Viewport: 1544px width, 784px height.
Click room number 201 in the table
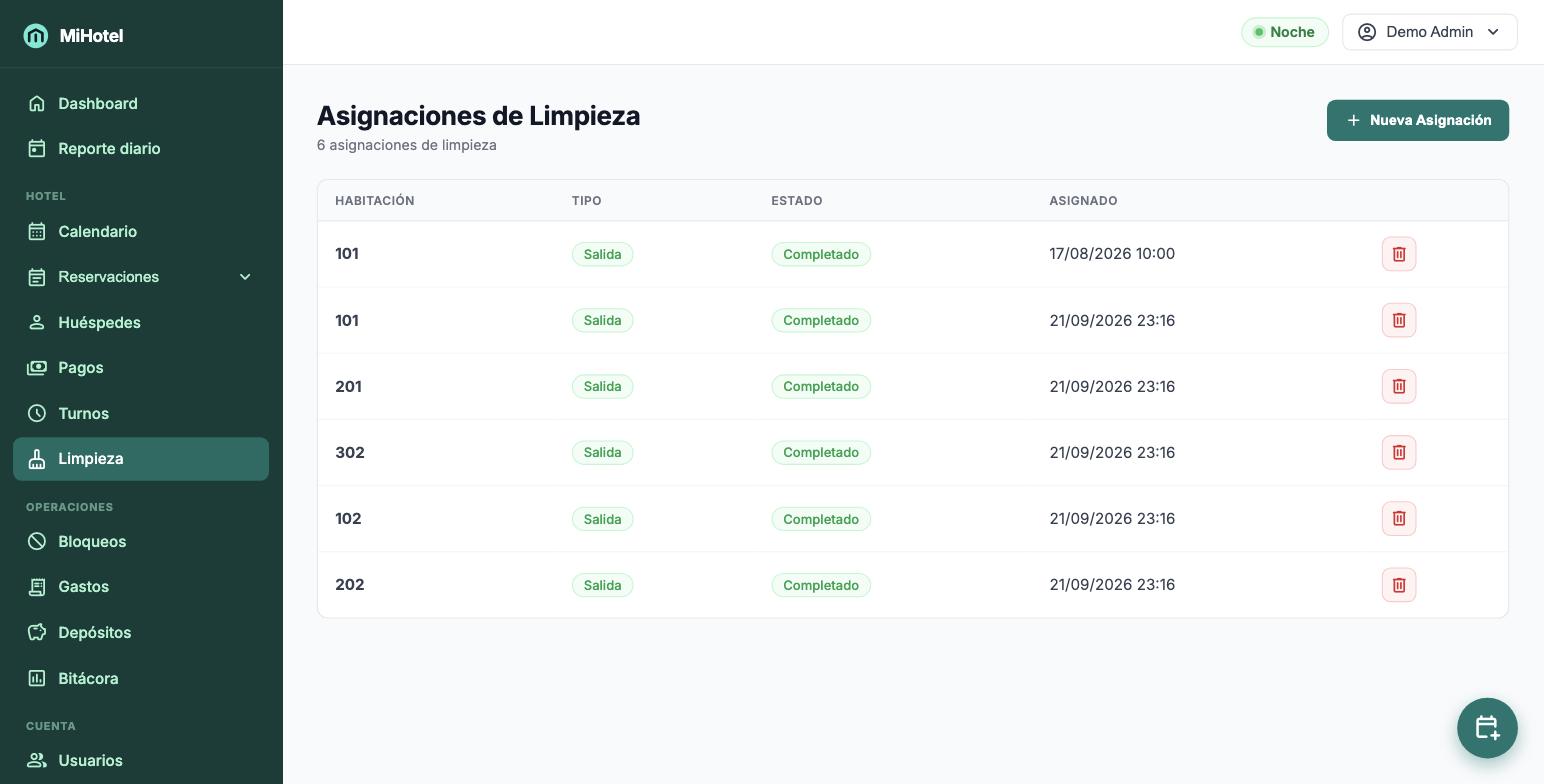pos(348,386)
